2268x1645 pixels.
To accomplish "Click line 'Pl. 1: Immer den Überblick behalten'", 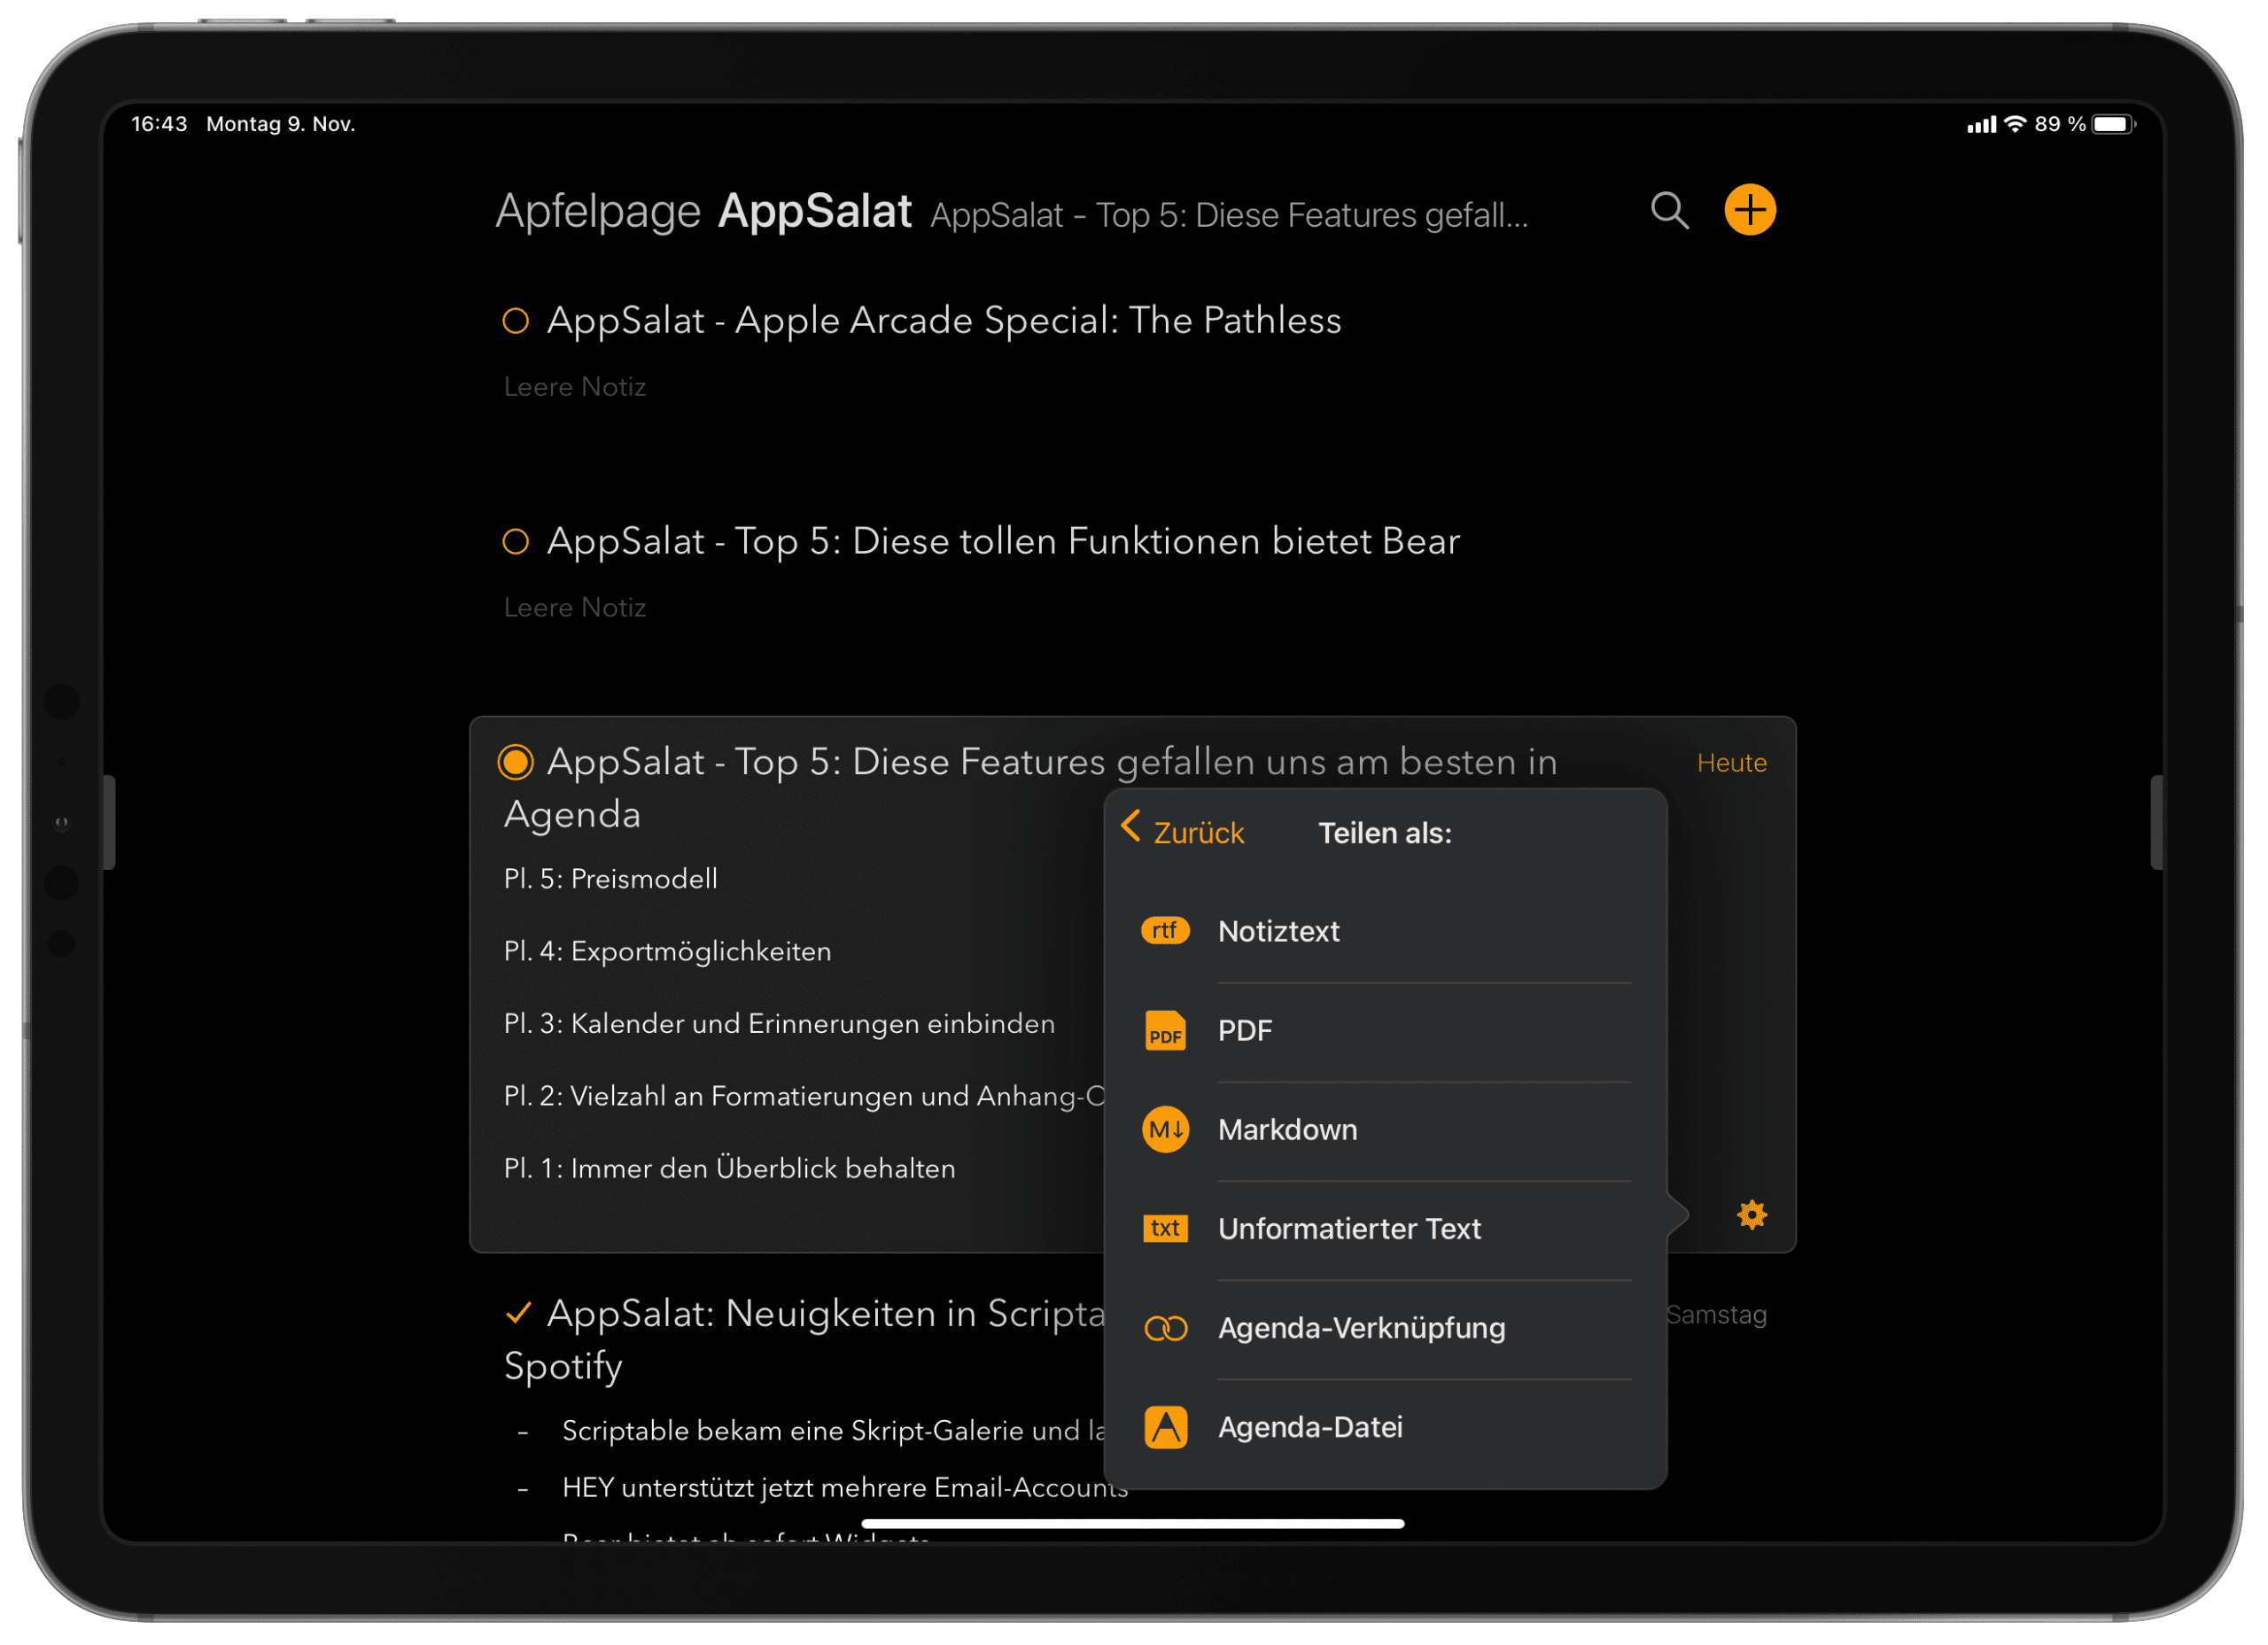I will pos(729,1168).
